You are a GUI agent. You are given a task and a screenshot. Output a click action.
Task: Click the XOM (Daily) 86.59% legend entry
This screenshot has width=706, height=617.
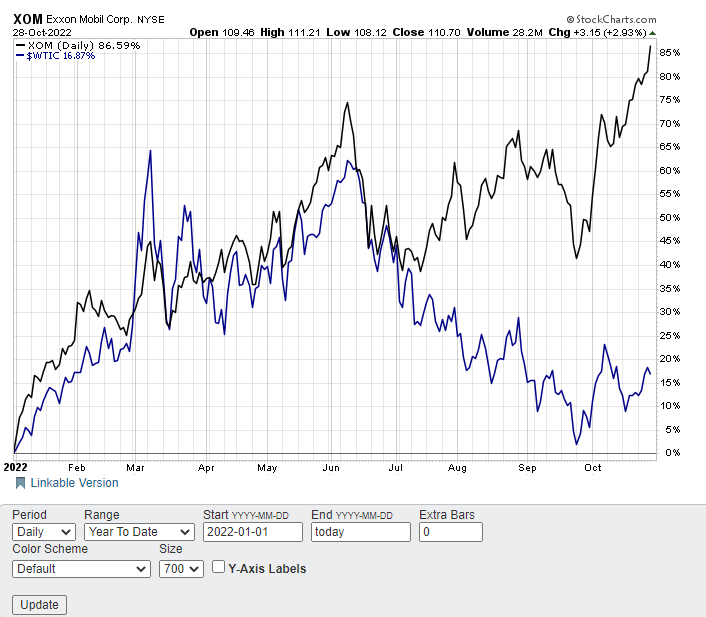(x=78, y=45)
